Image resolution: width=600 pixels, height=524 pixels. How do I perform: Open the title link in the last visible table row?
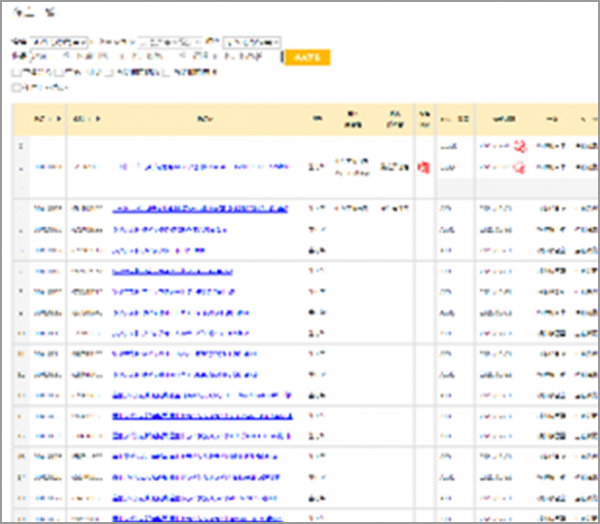(x=200, y=516)
